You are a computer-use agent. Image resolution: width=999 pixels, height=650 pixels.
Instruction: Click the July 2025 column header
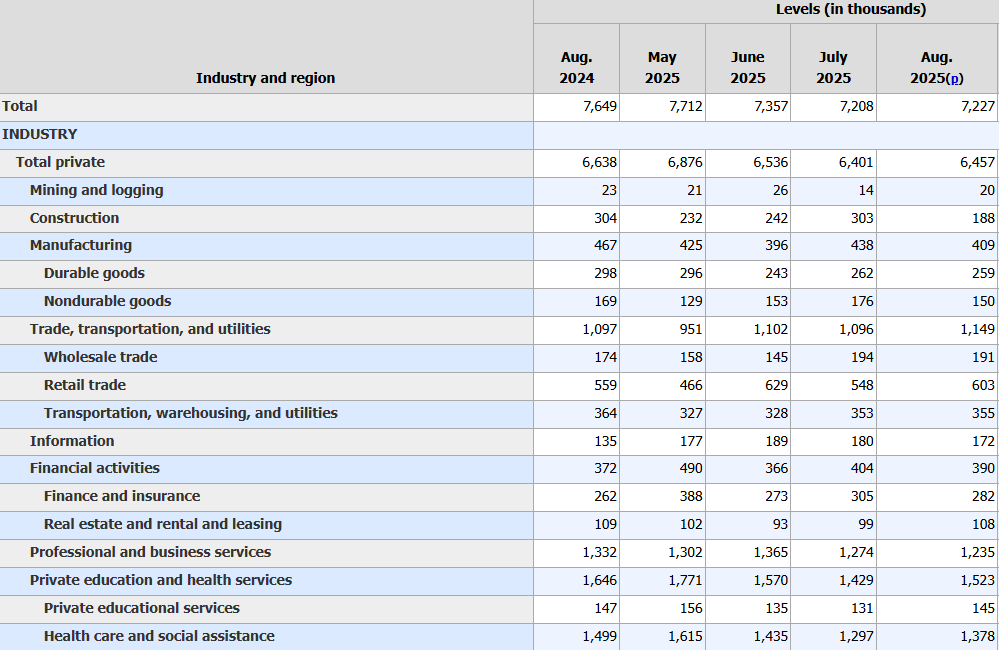833,68
